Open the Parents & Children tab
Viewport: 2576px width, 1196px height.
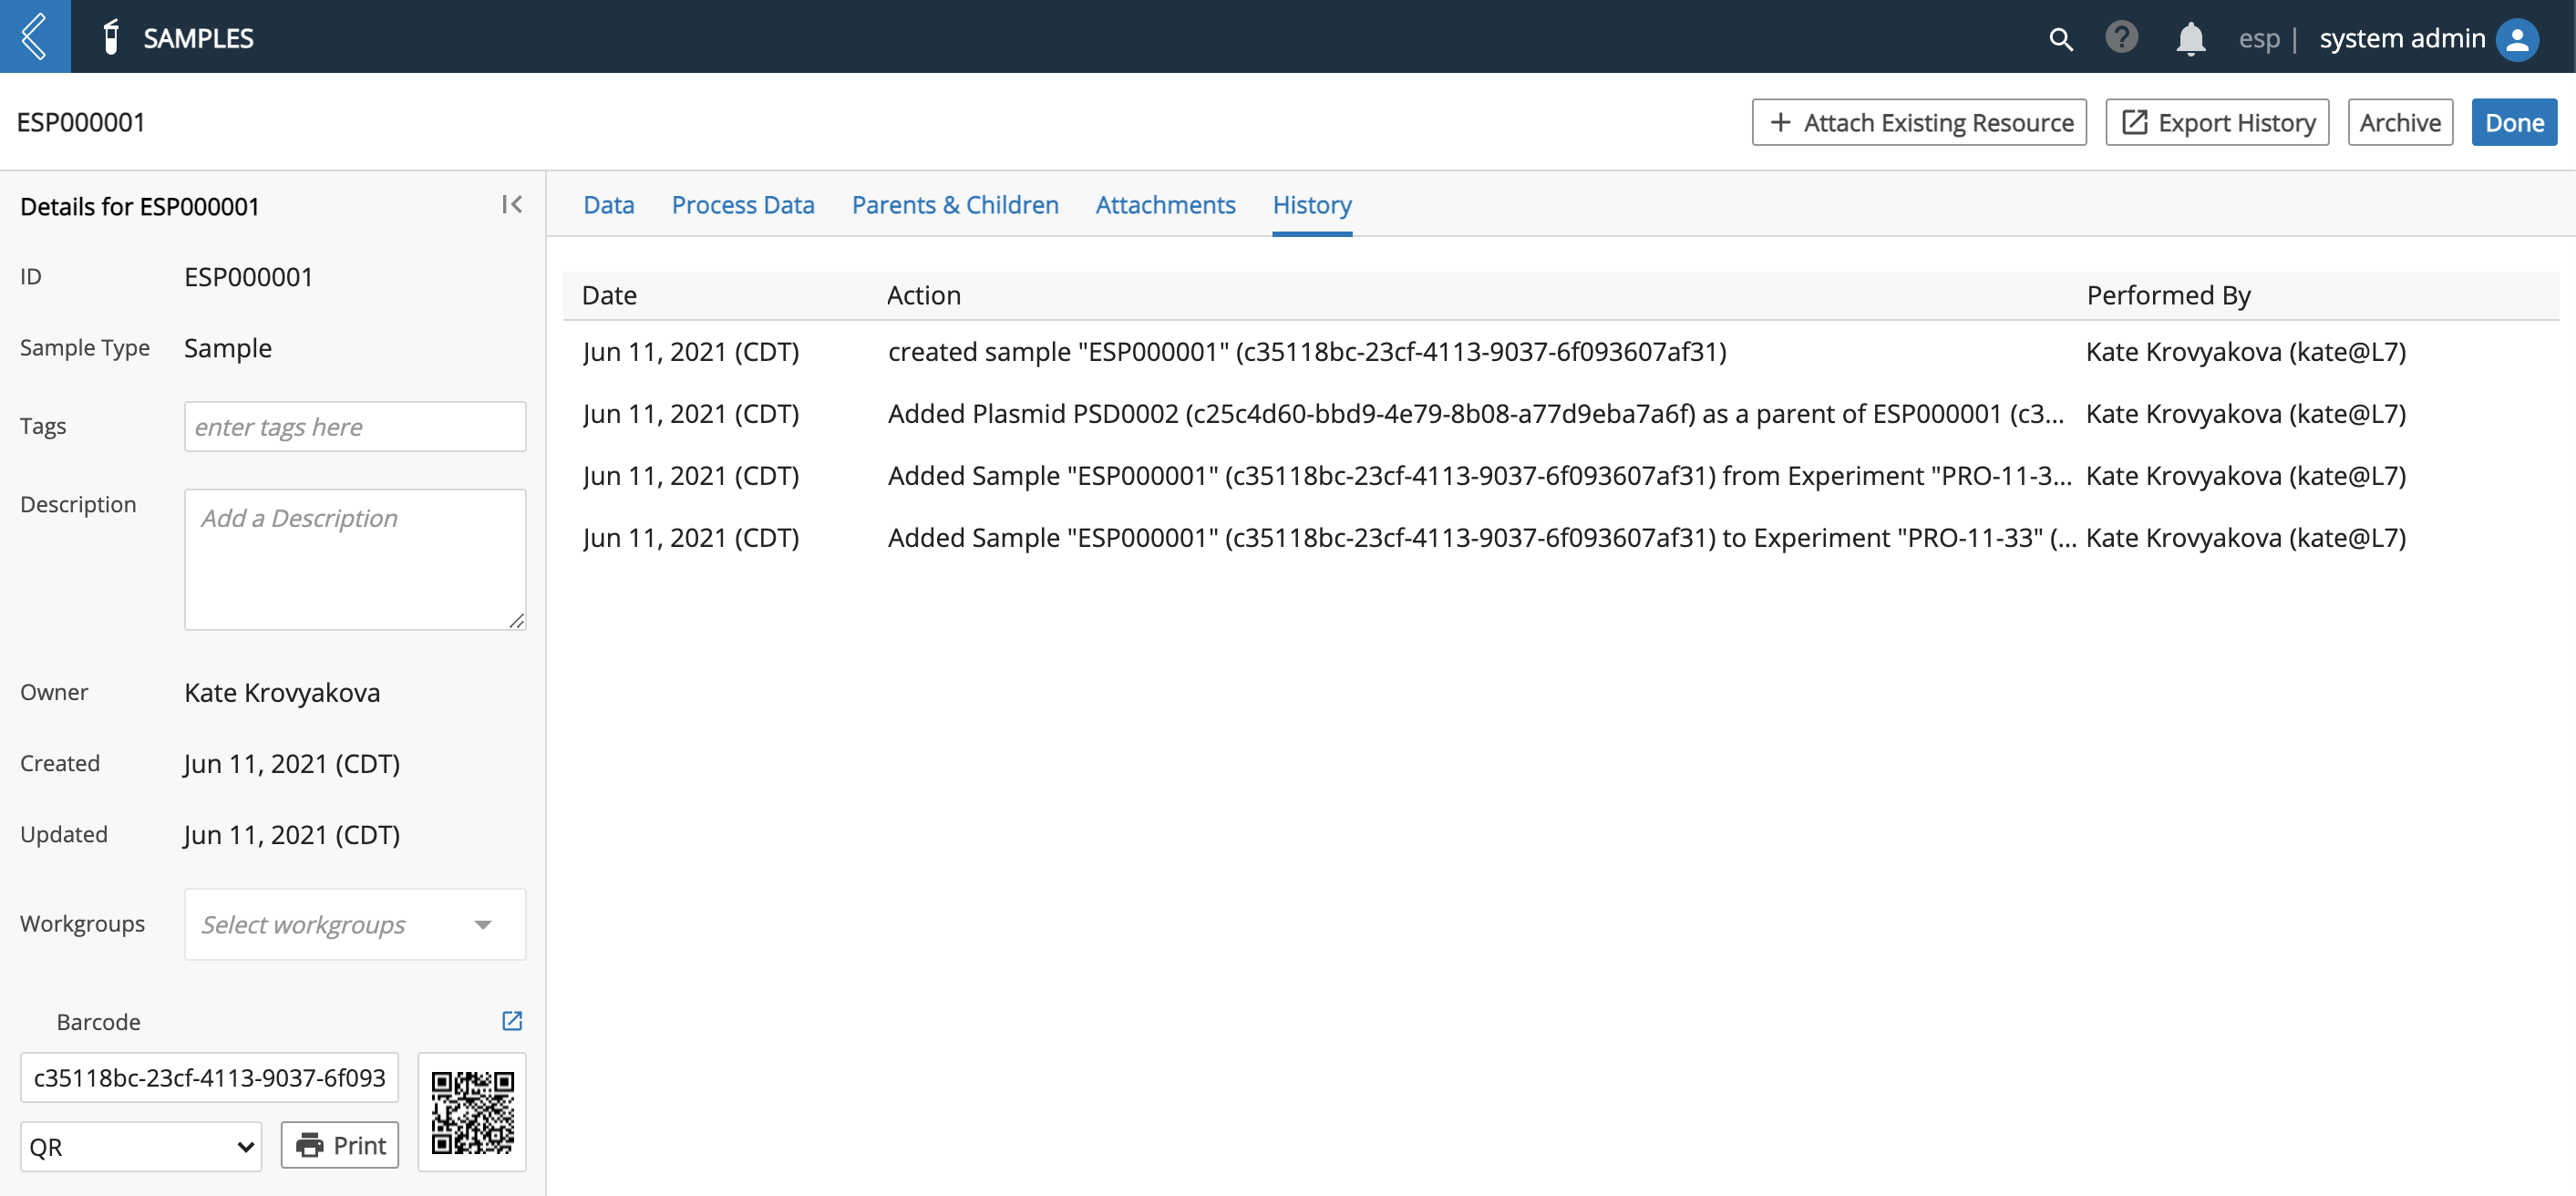pos(954,204)
